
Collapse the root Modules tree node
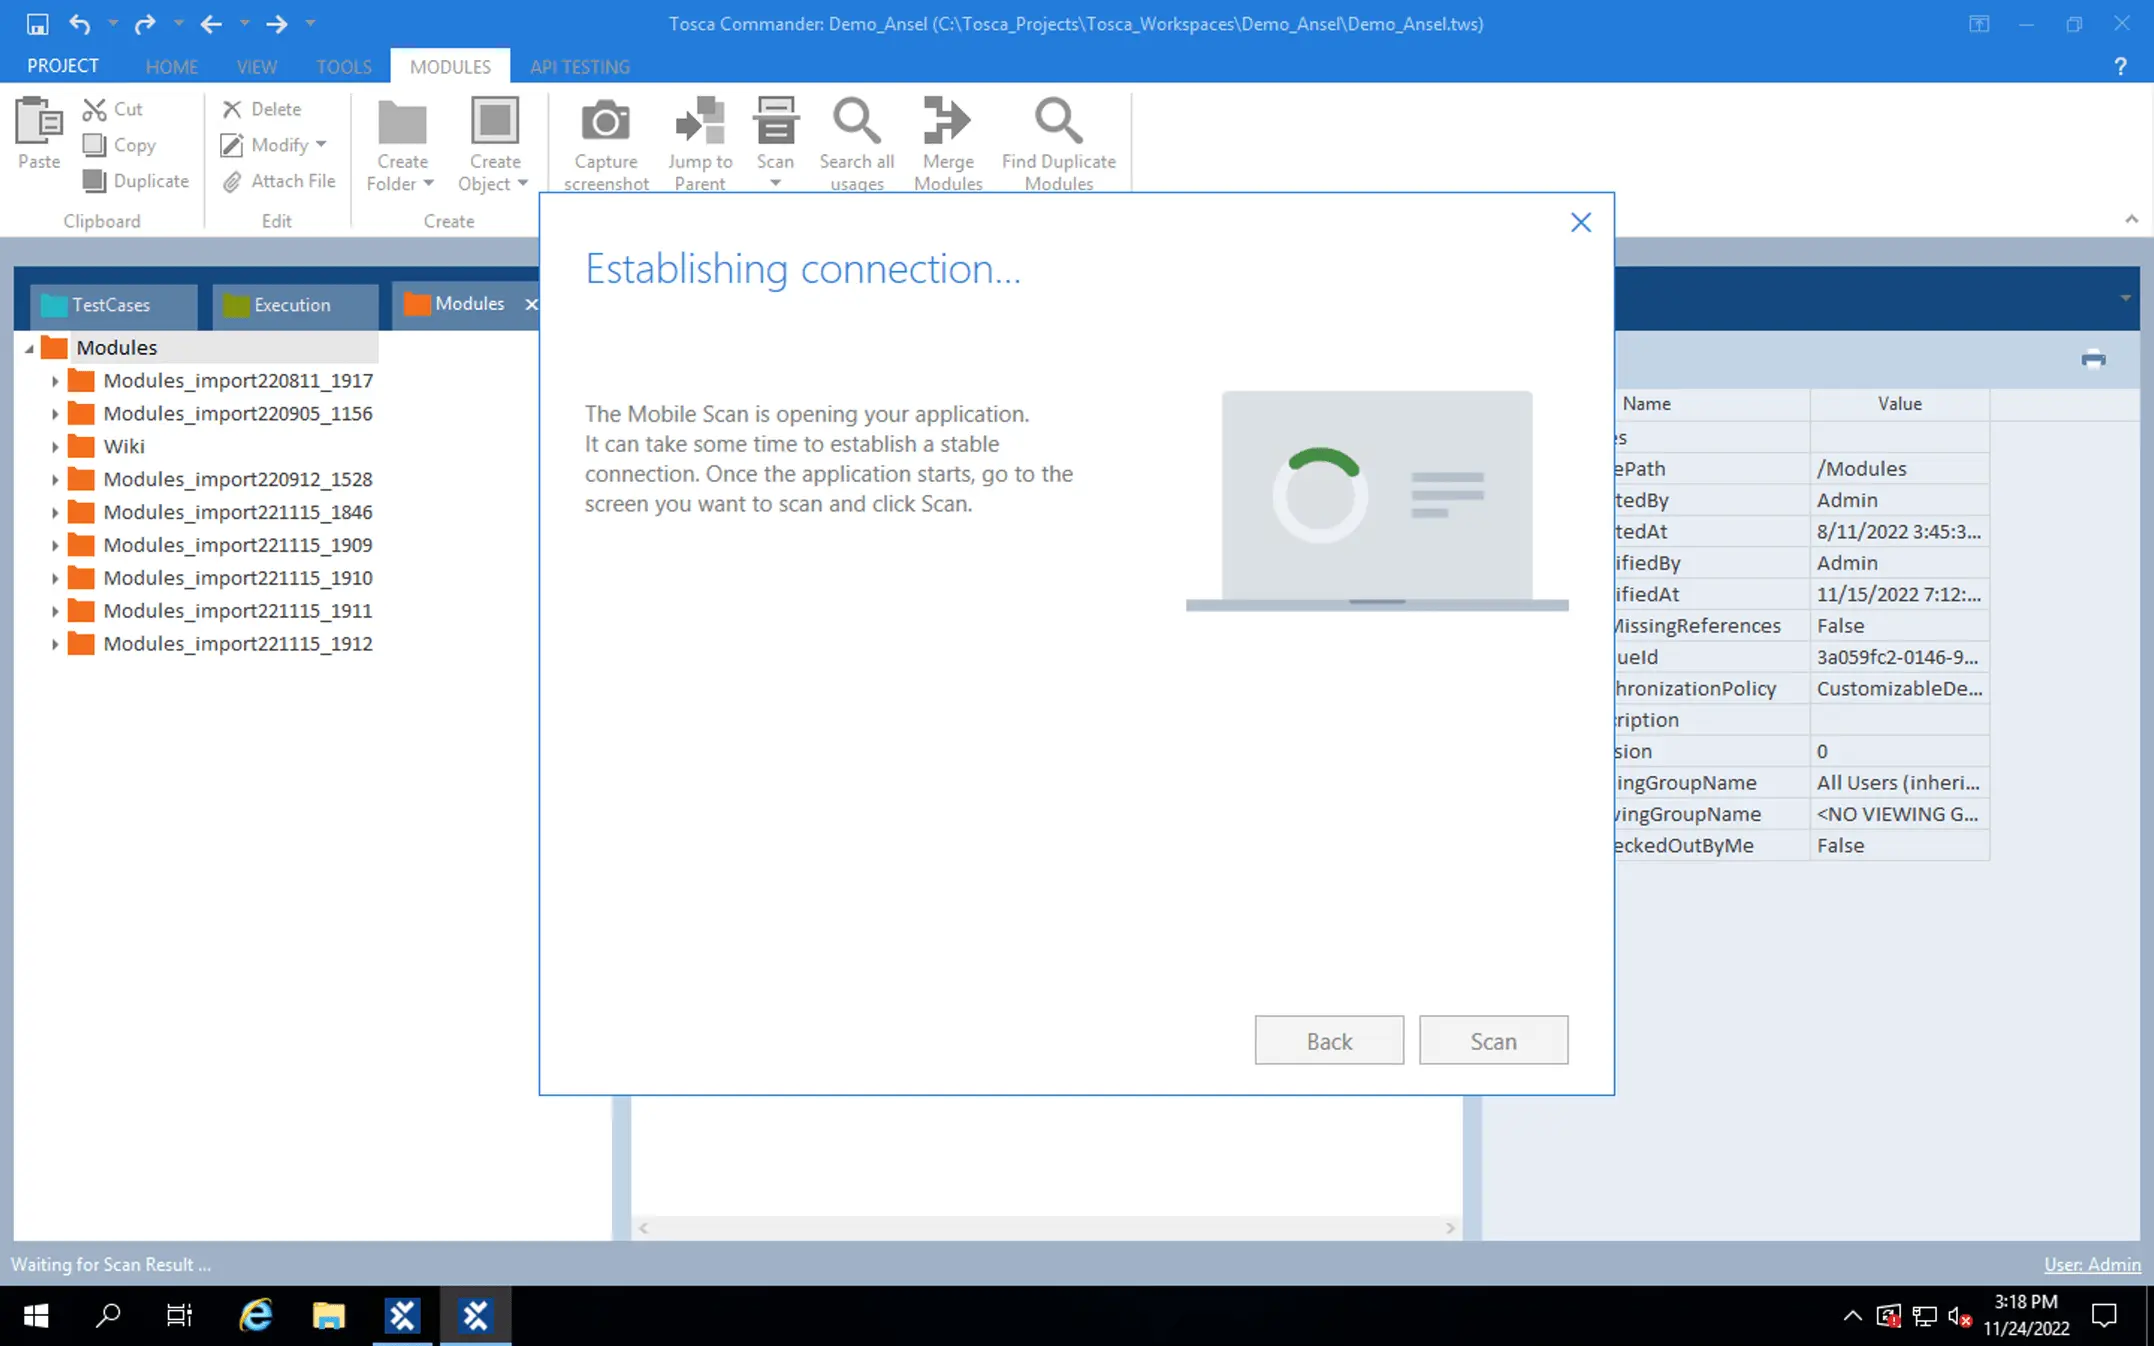pyautogui.click(x=30, y=348)
